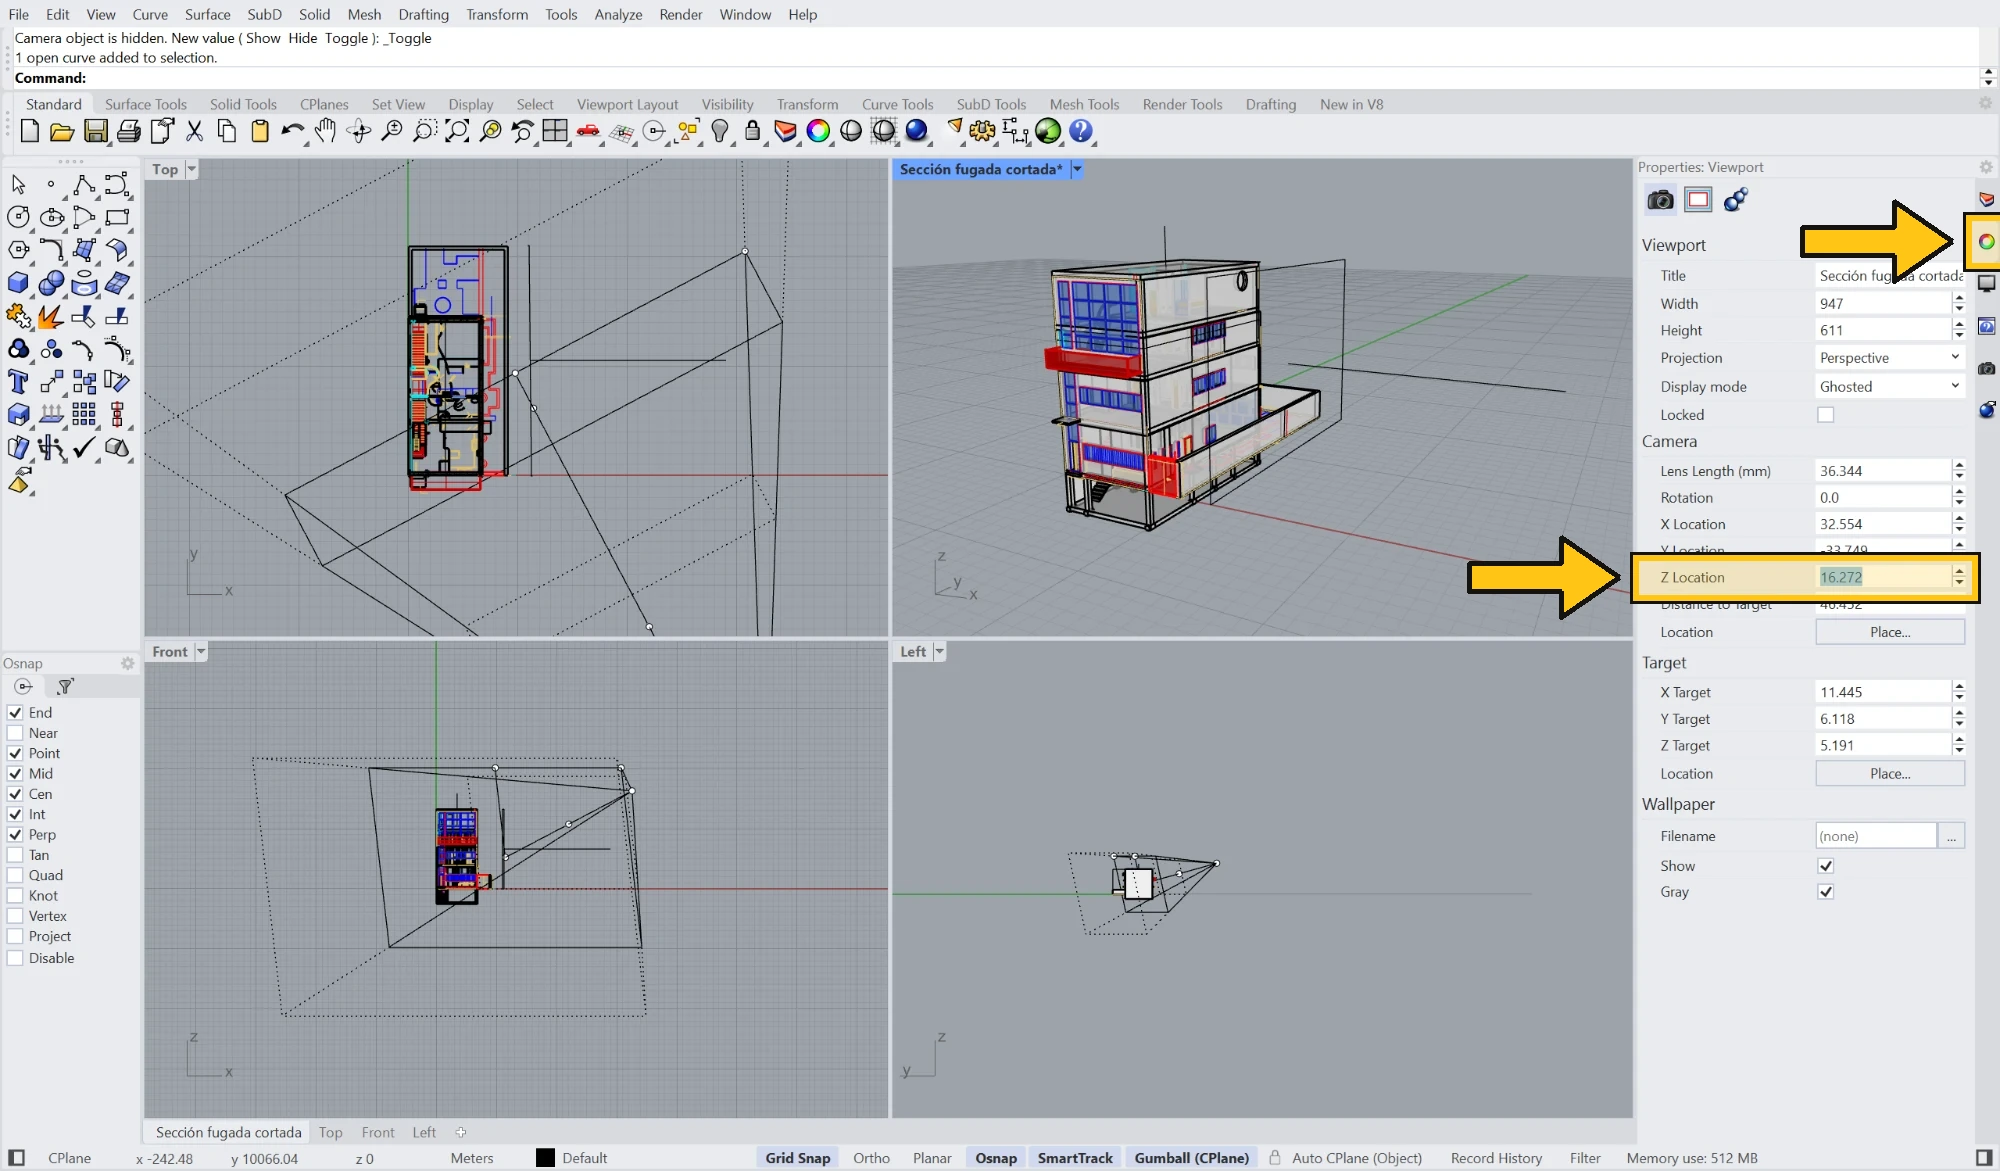Switch to the Front viewport tab
Screen dimensions: 2000x1171
pos(378,1132)
